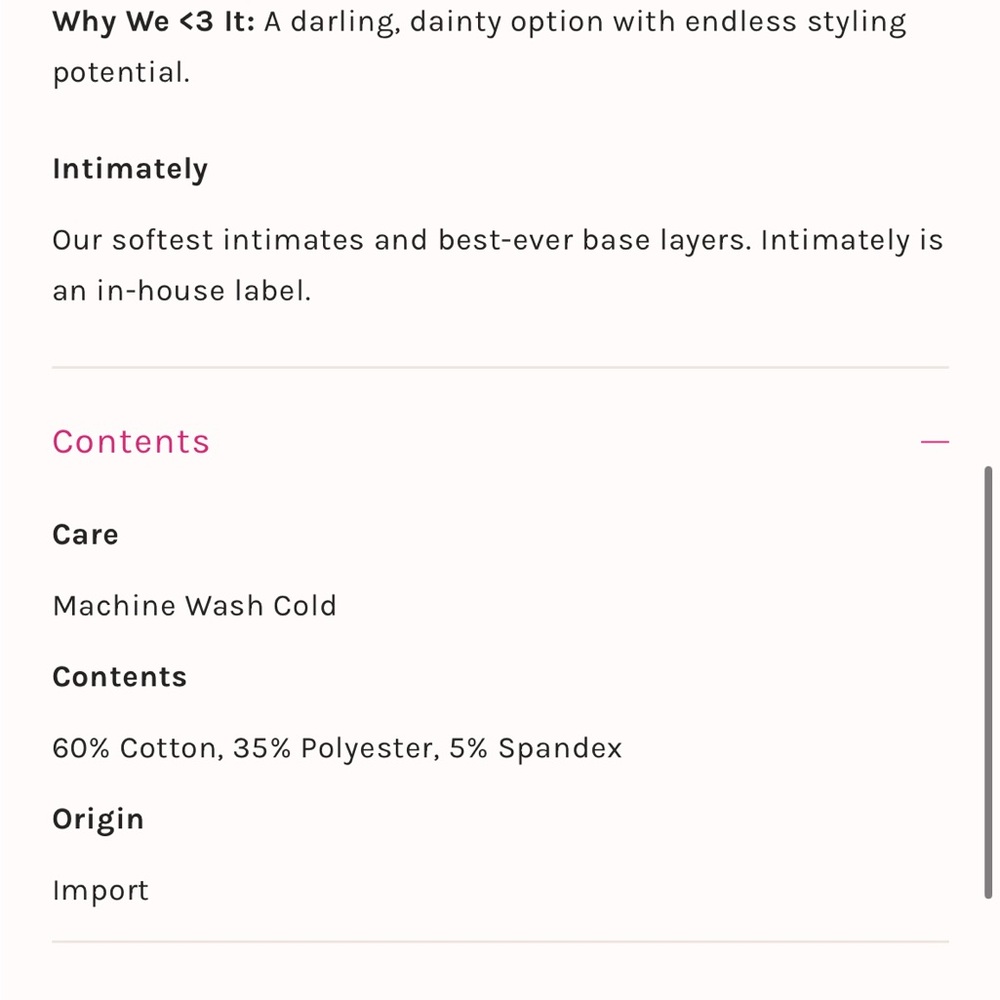Click the vertical scrollbar thumb
The image size is (1000, 1000).
pos(988,682)
